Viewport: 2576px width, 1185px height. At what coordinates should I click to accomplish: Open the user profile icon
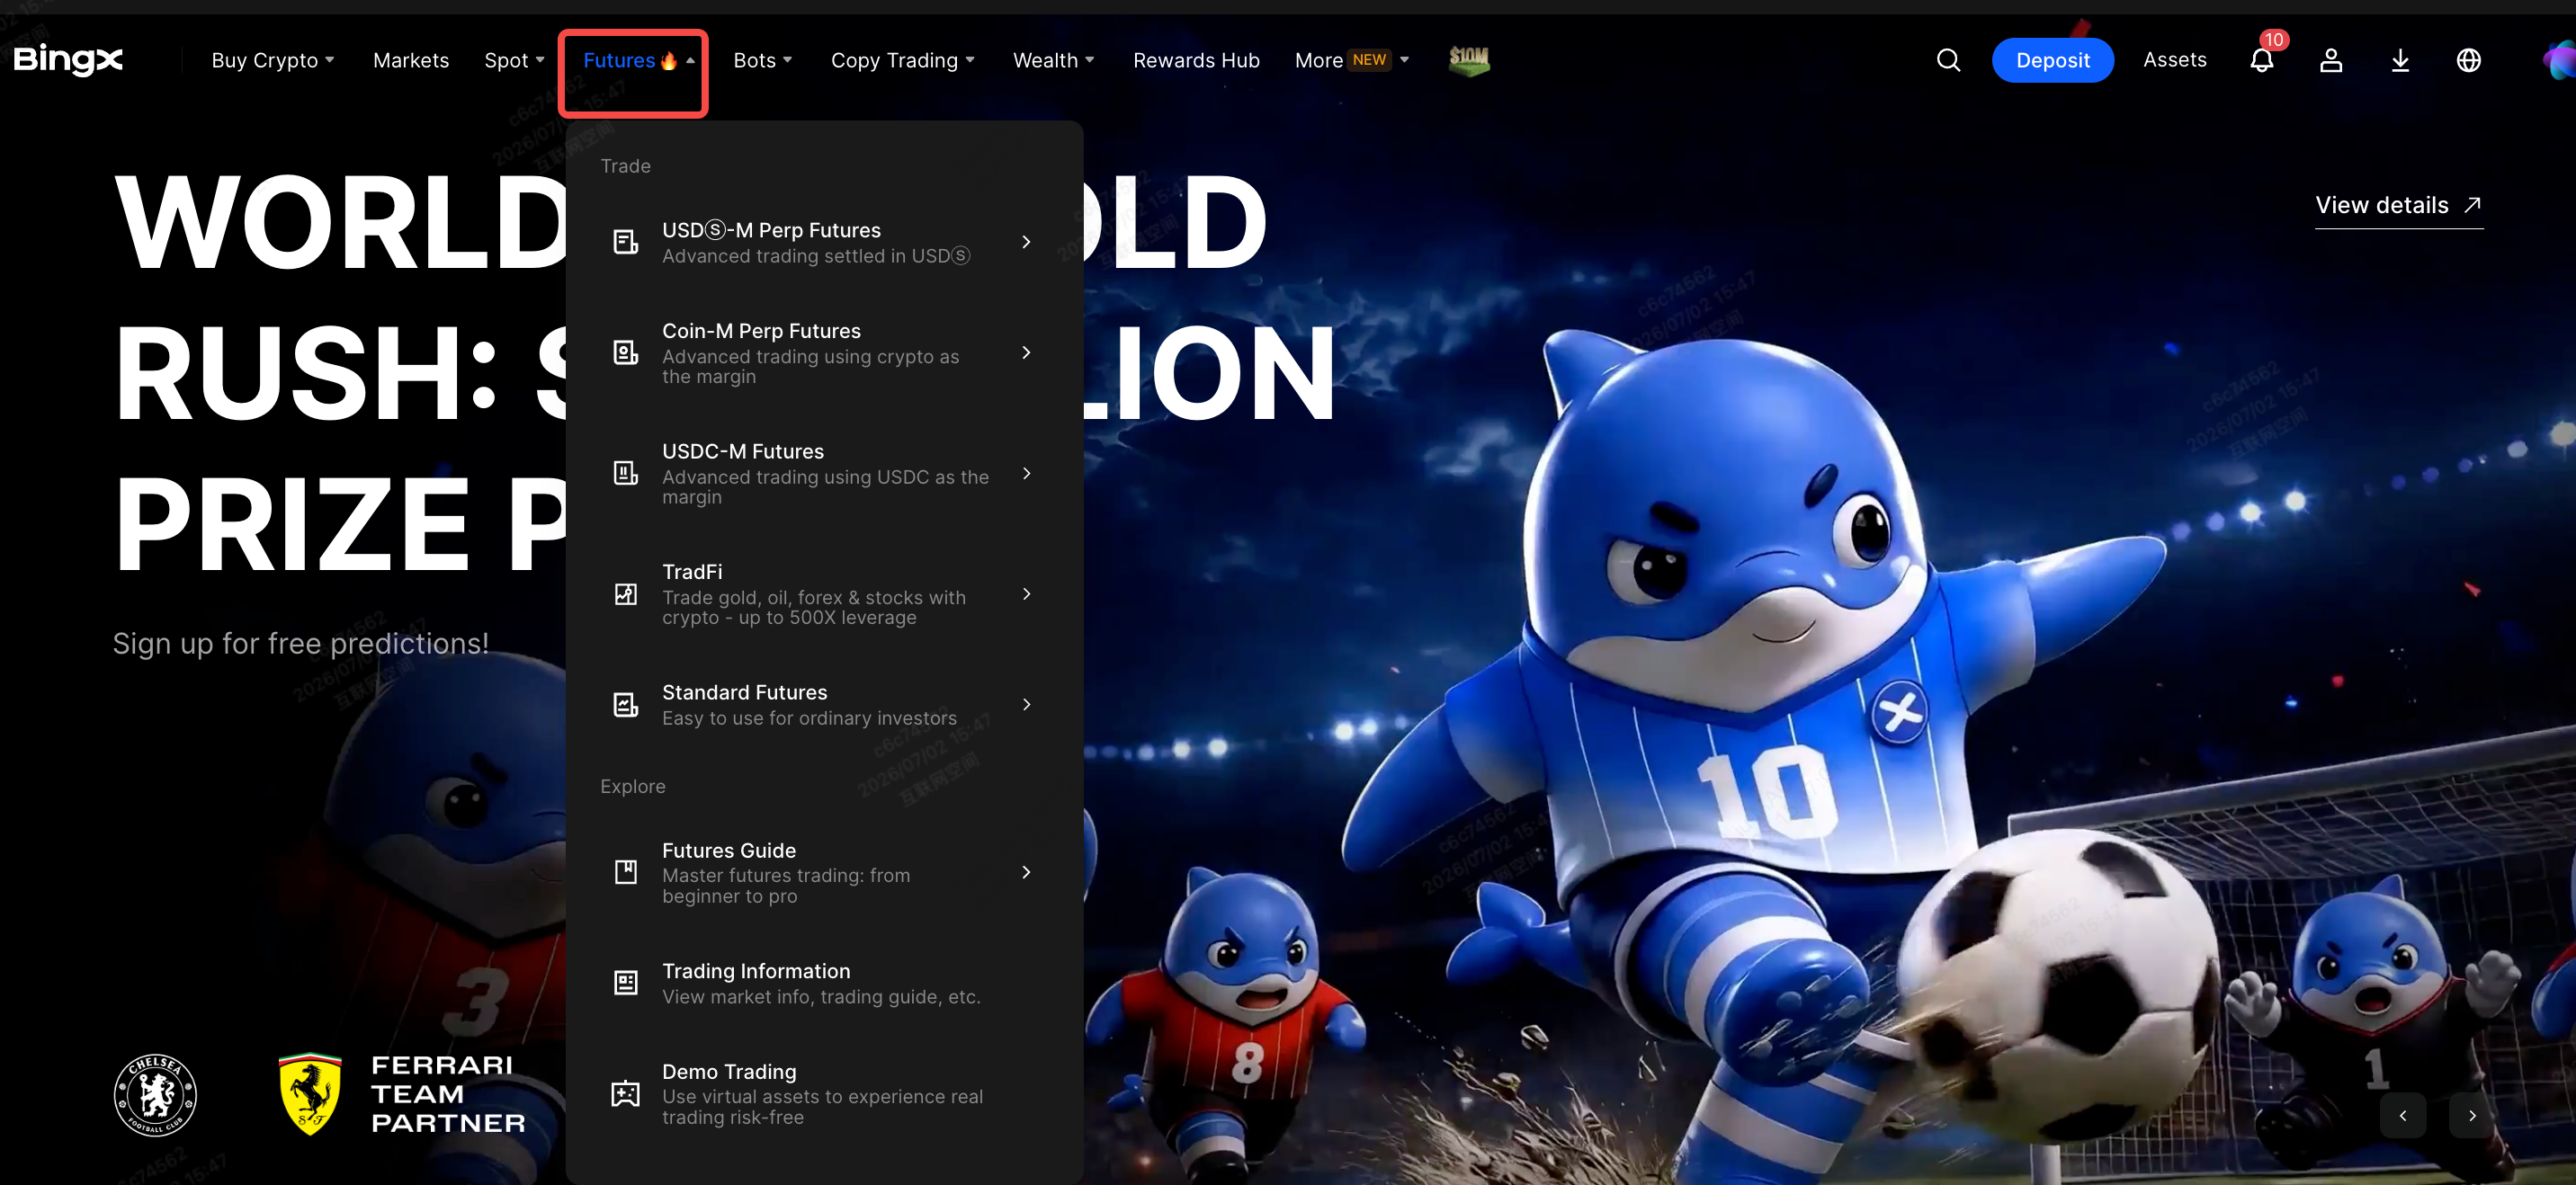click(x=2331, y=60)
